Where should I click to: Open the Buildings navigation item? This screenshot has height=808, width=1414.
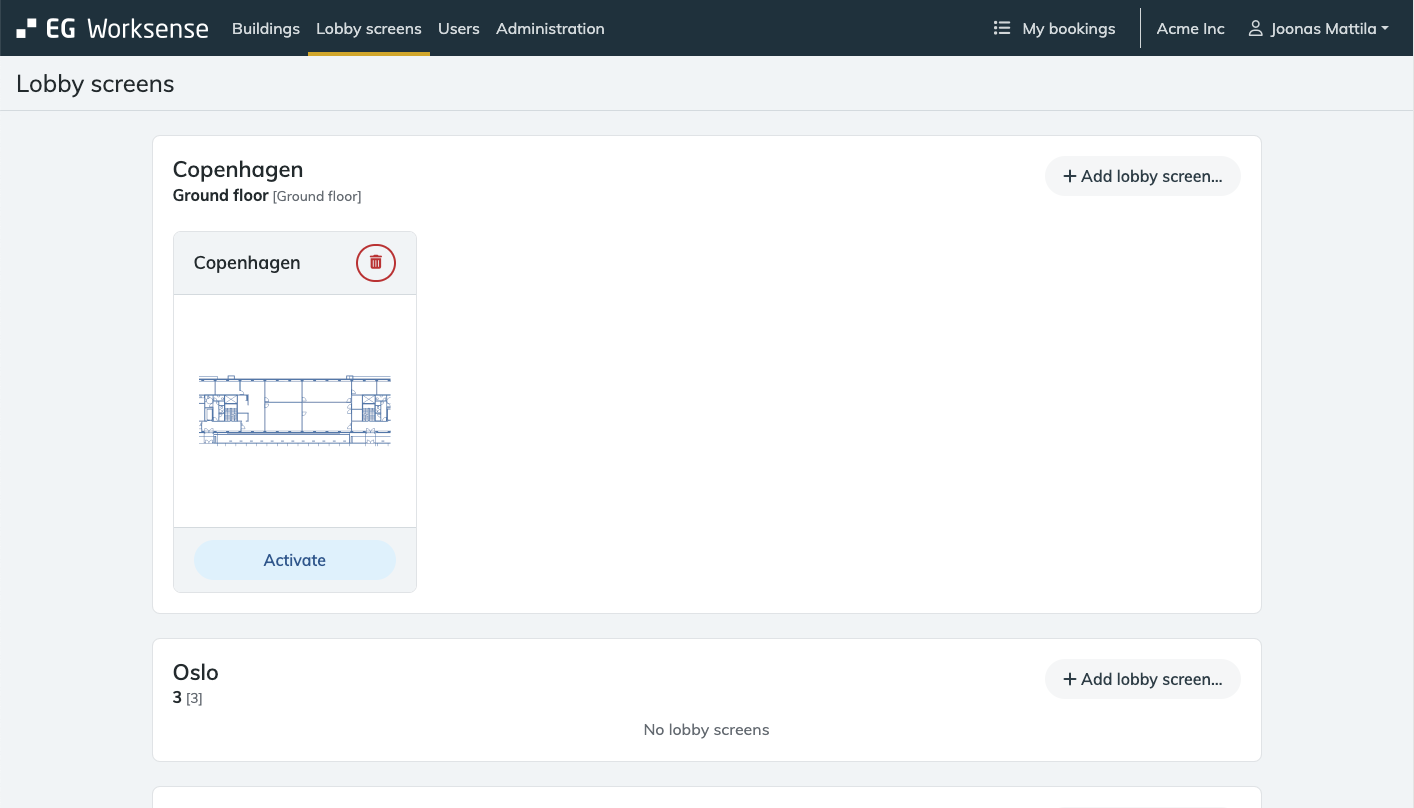click(x=266, y=29)
